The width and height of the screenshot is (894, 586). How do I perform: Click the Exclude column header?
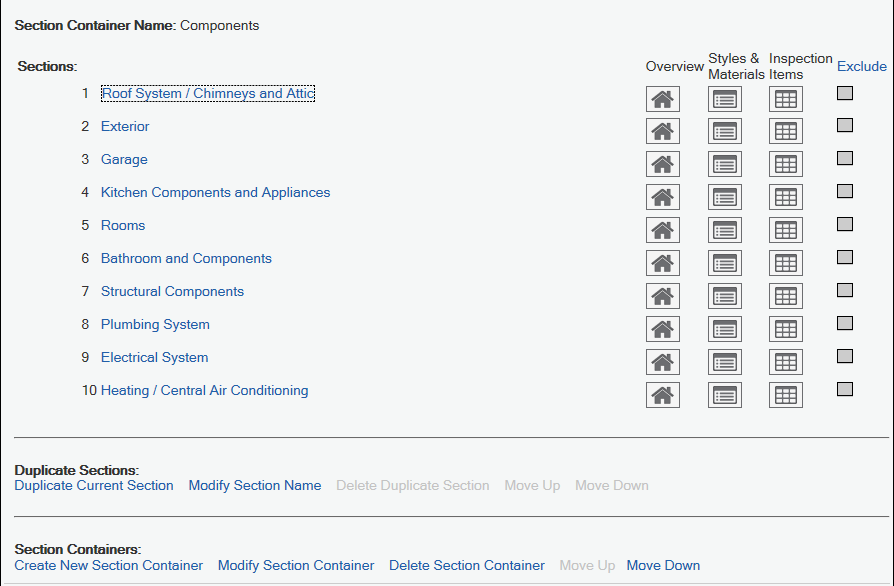point(861,67)
